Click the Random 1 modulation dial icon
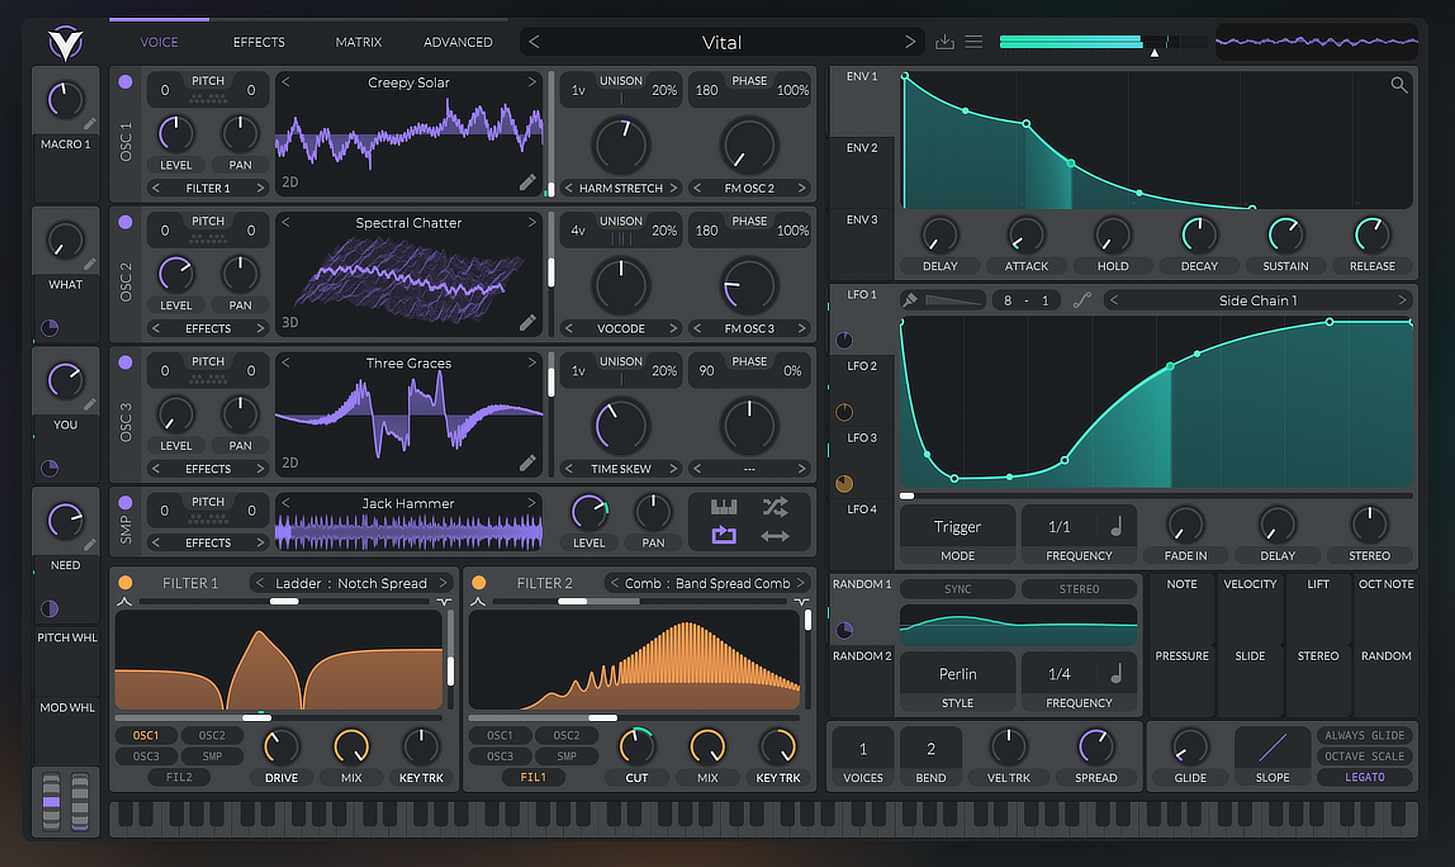1455x867 pixels. tap(844, 630)
